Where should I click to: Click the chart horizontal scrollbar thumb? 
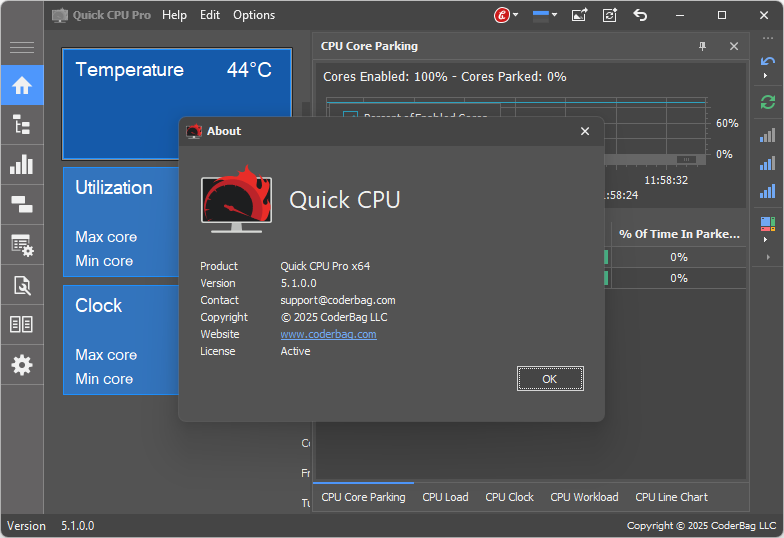pos(686,160)
